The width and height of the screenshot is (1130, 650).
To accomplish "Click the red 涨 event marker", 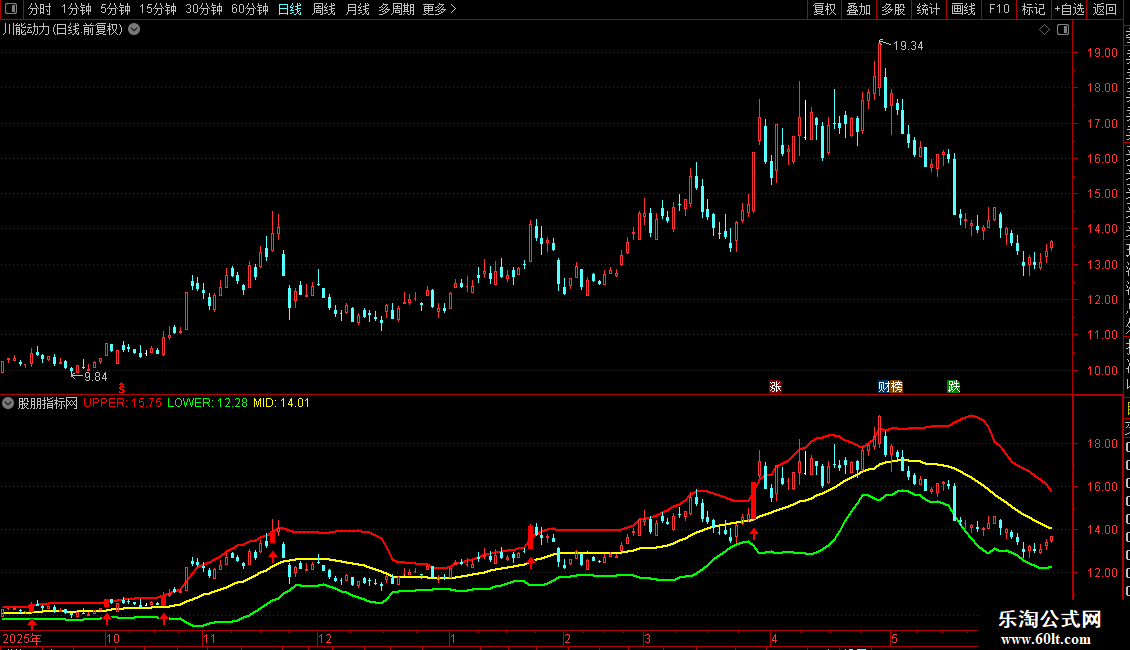I will (x=775, y=387).
